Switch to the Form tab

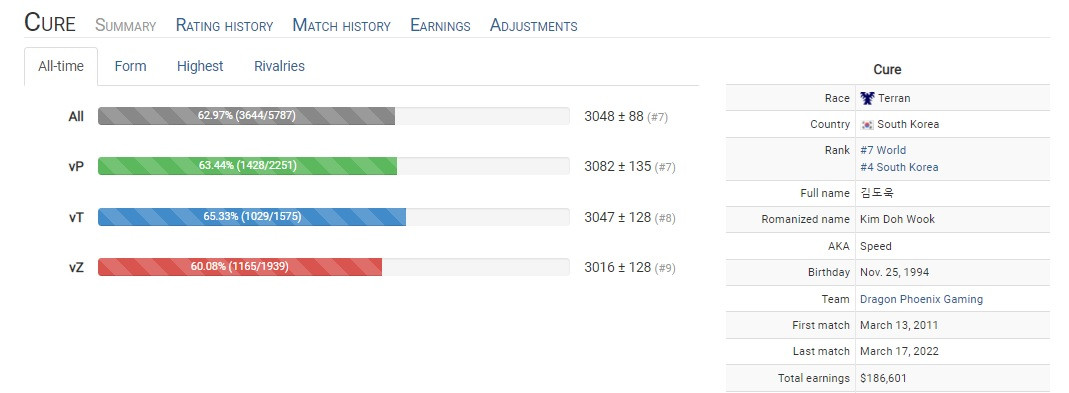(x=130, y=66)
